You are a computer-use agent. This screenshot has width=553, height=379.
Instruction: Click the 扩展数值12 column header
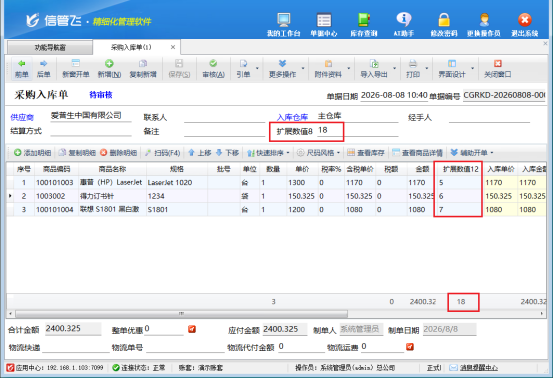[460, 169]
